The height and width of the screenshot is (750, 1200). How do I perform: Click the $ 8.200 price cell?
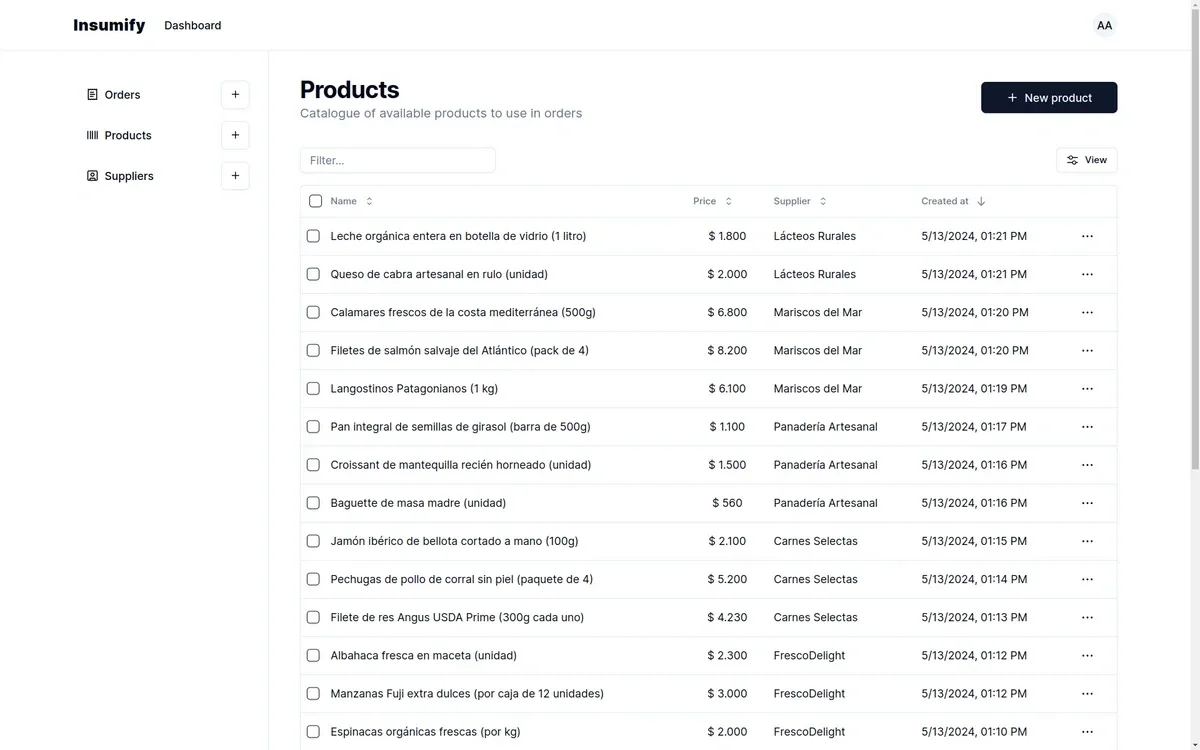coord(727,350)
